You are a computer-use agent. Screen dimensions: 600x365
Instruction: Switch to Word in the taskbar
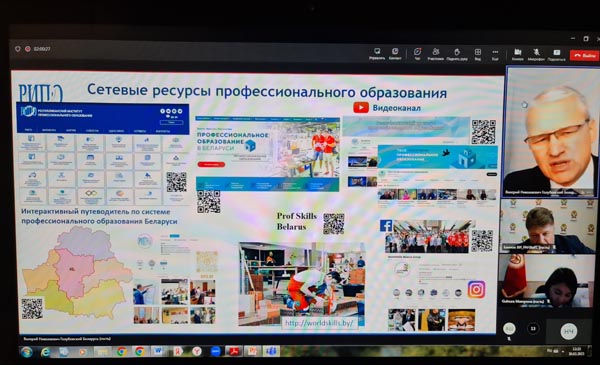(158, 351)
